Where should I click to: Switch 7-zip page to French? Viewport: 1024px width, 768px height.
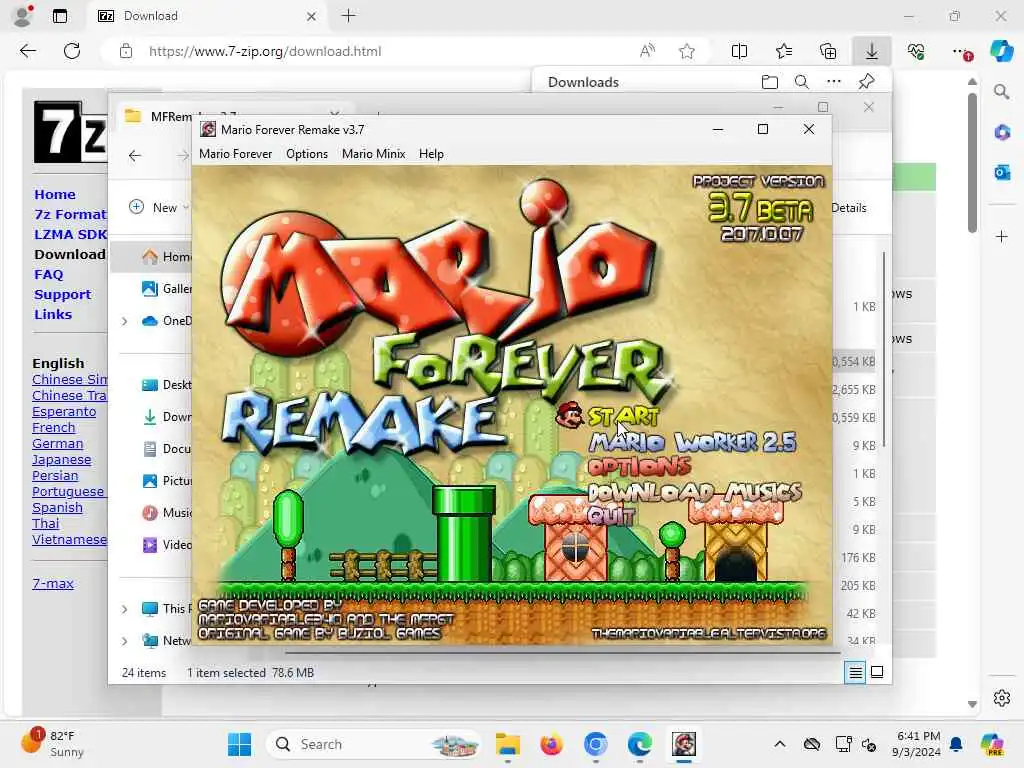click(54, 428)
